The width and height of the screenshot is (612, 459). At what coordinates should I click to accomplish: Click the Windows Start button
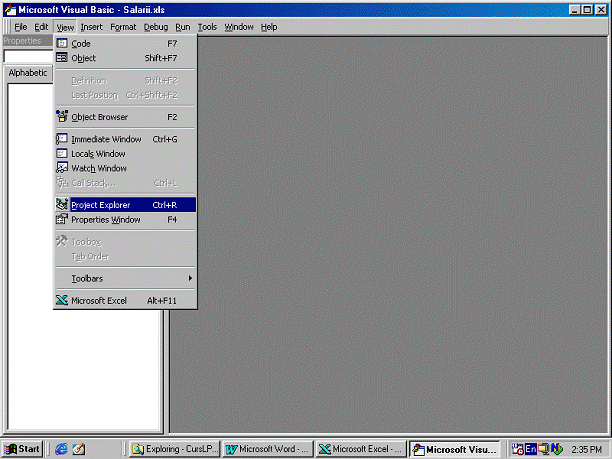tap(22, 449)
